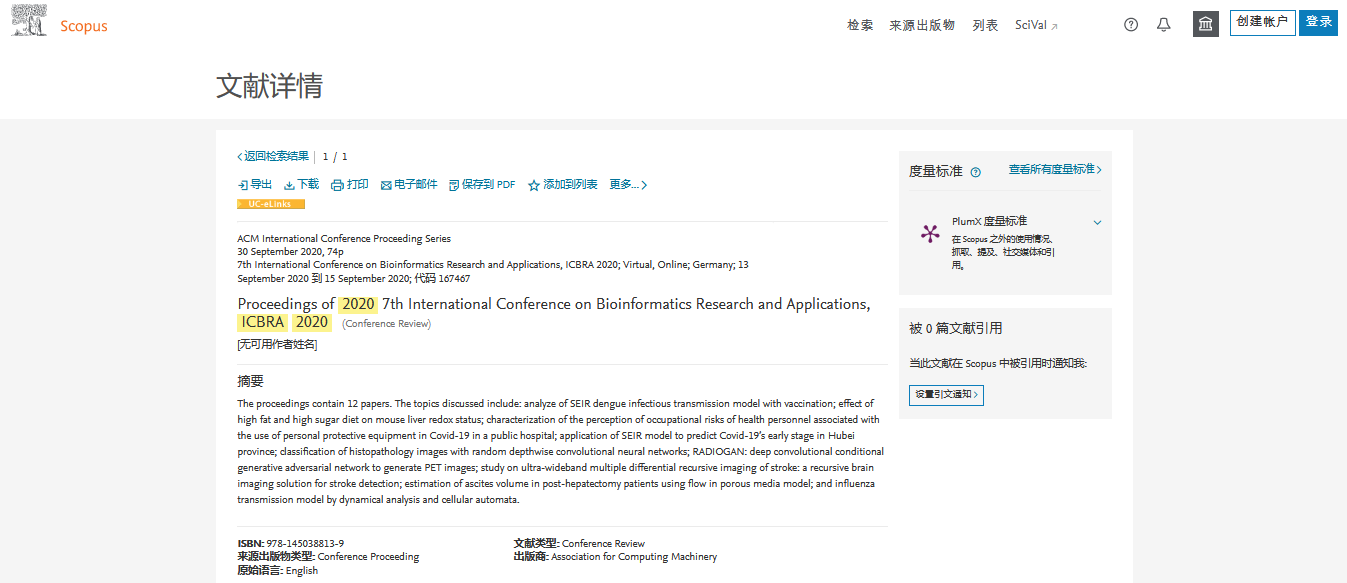This screenshot has width=1347, height=583.
Task: Click the 度量标准 info help icon
Action: click(x=976, y=172)
